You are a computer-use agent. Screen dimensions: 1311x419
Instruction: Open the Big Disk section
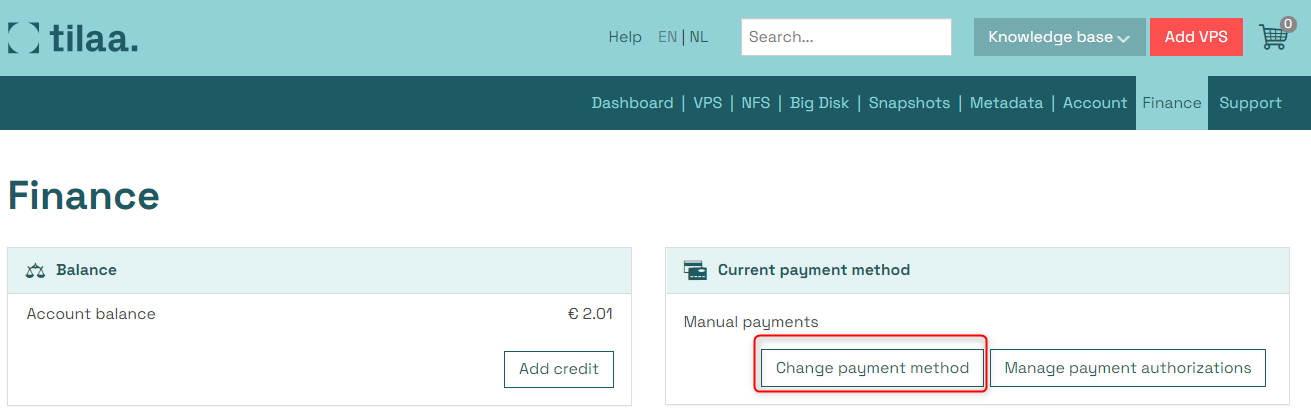819,103
